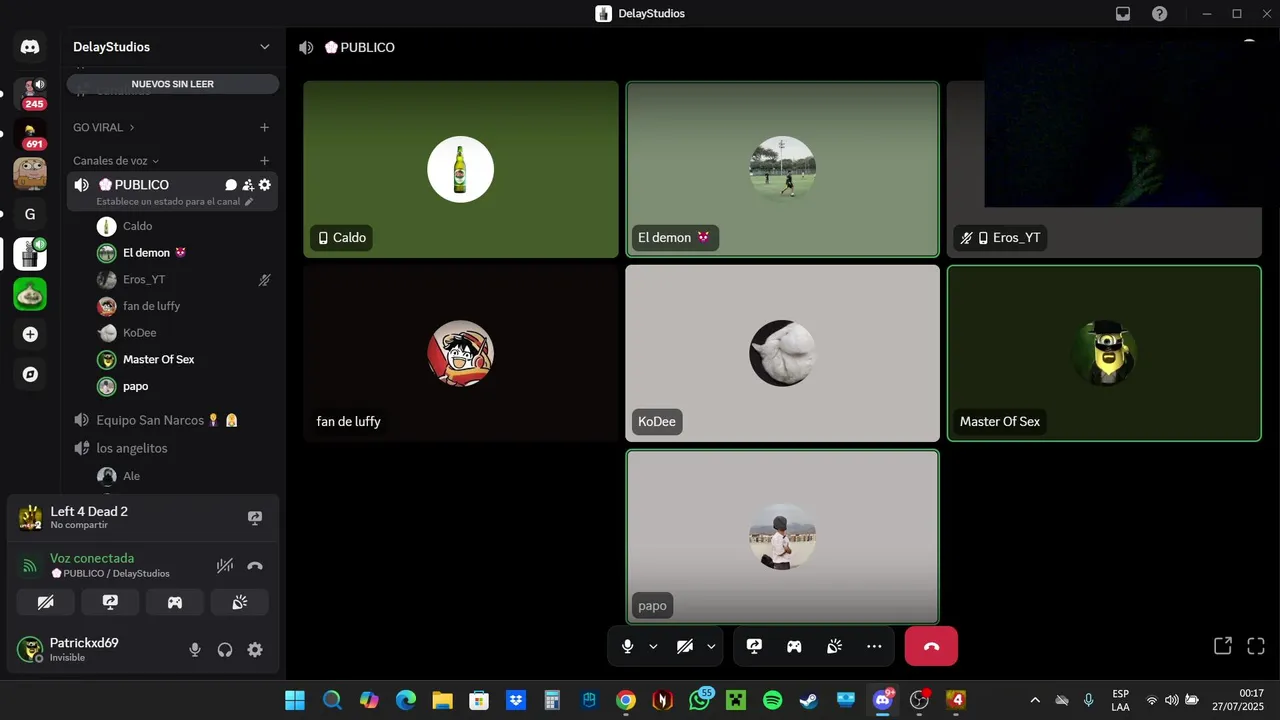1280x720 pixels.
Task: Join the los angelitos voice channel
Action: (x=172, y=448)
